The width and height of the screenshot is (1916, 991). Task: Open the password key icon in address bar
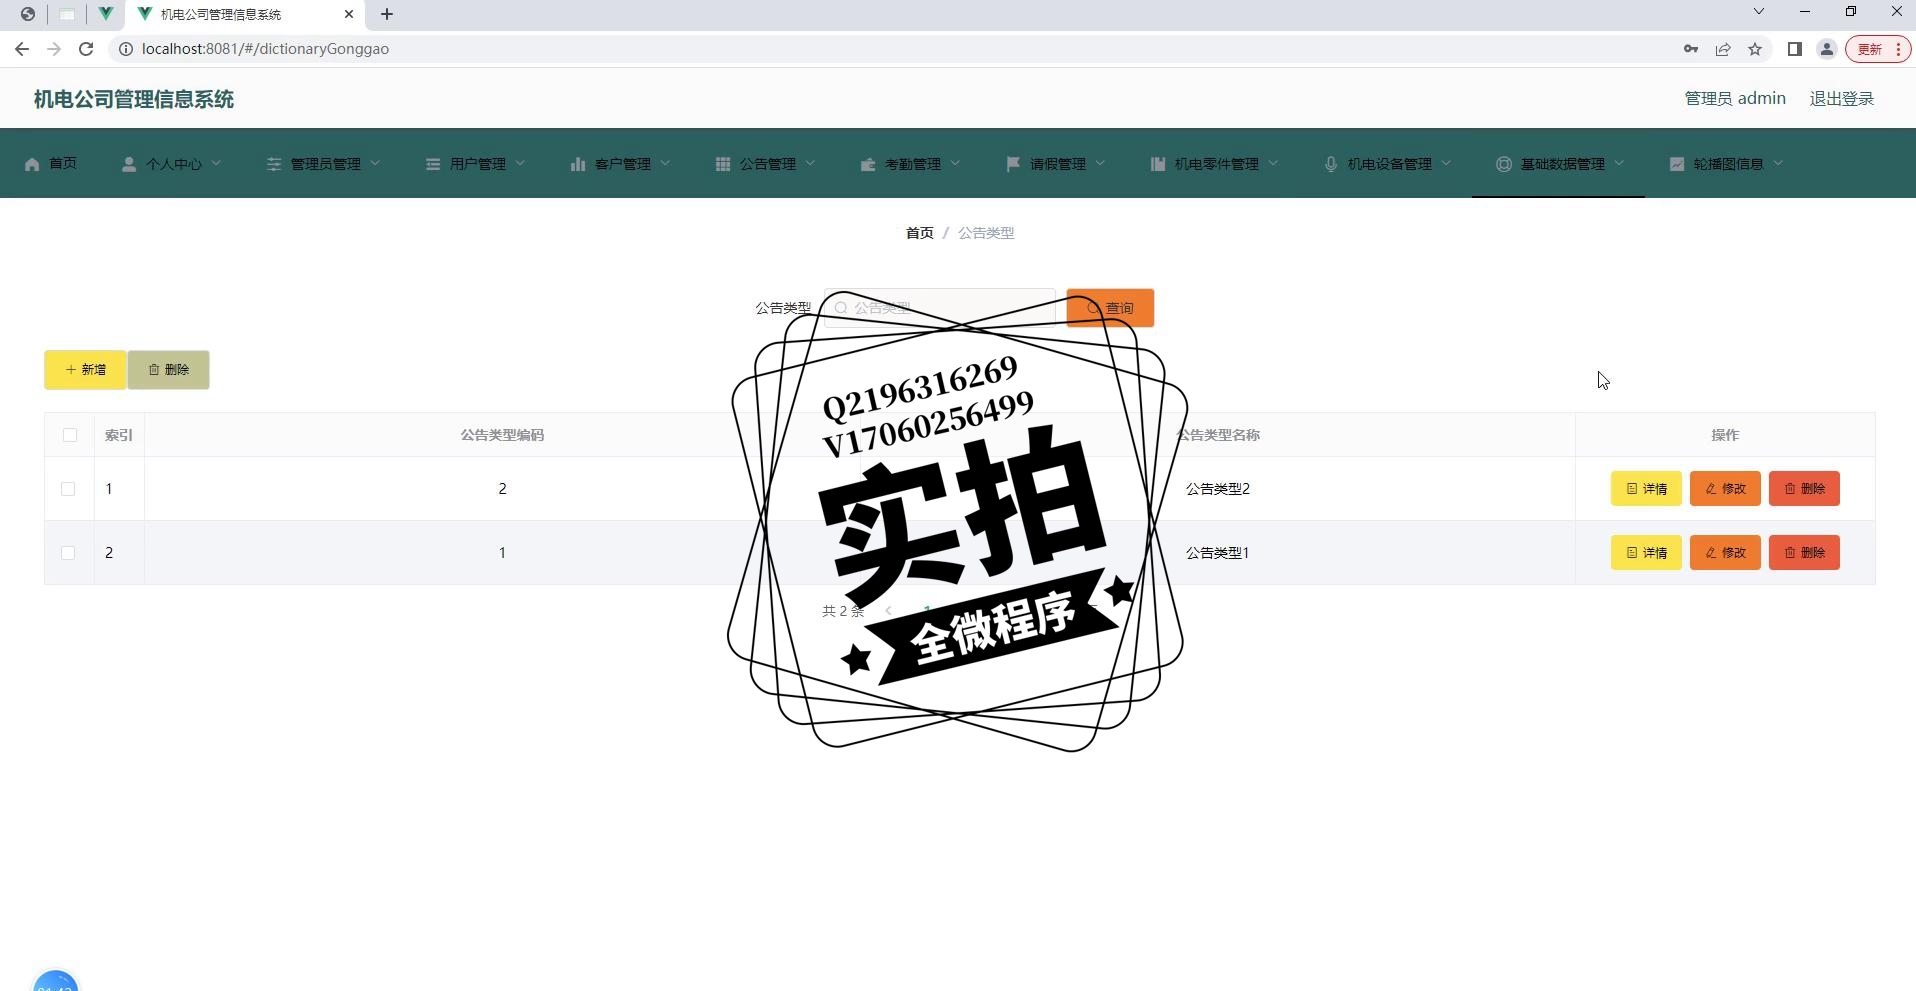tap(1691, 49)
